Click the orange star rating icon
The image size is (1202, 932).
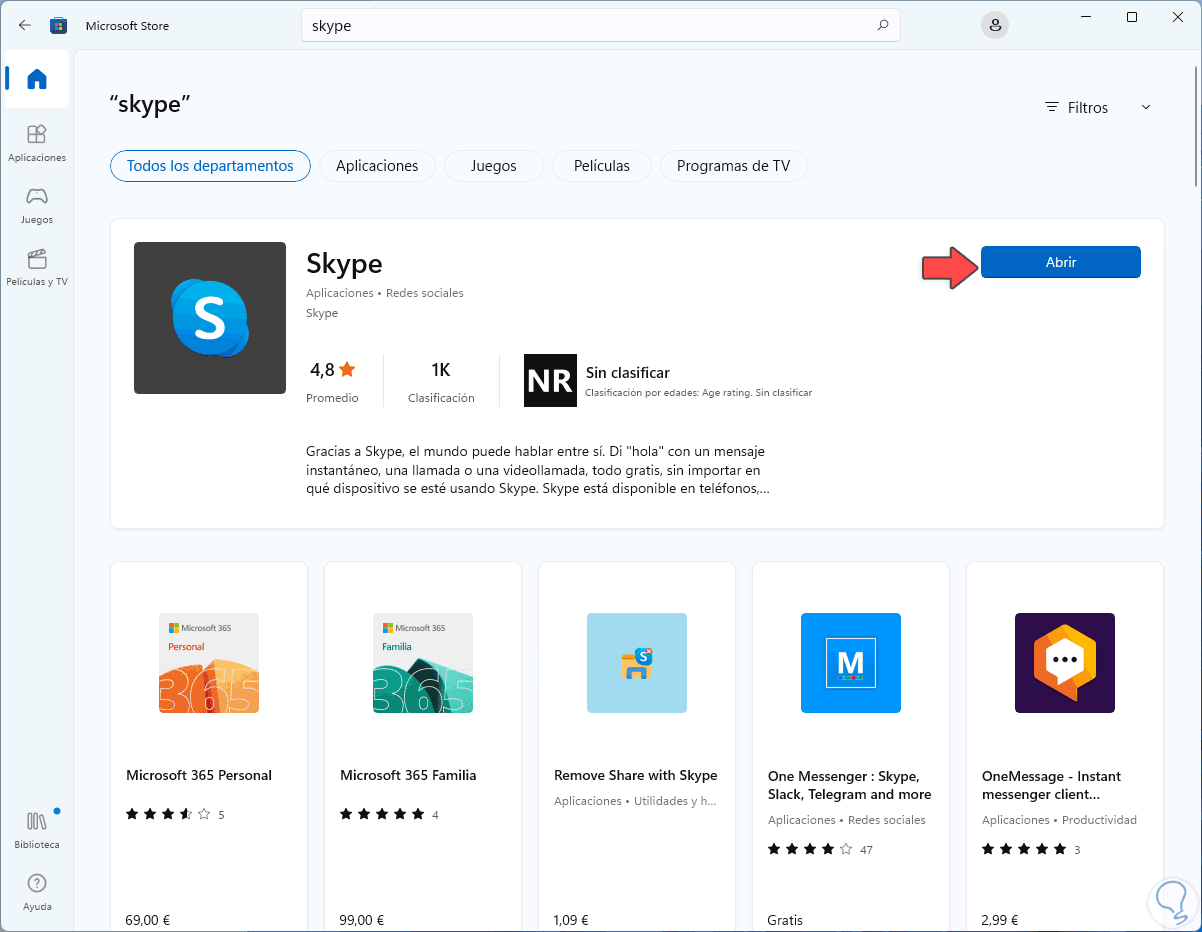click(347, 369)
